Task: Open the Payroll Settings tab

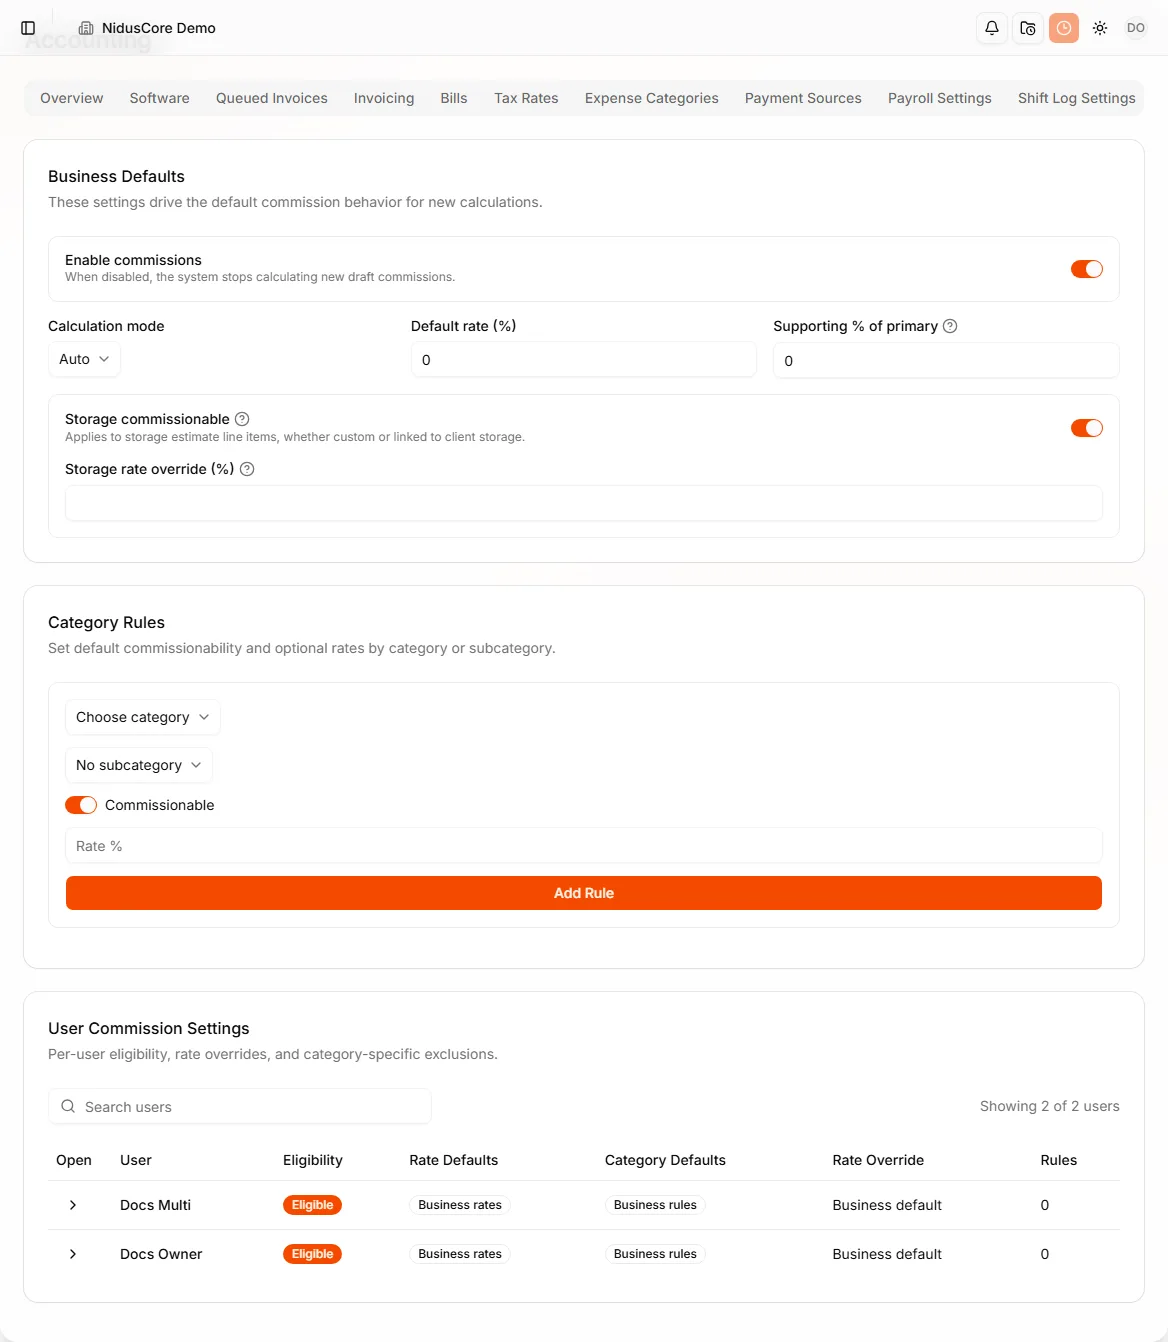Action: click(x=940, y=98)
